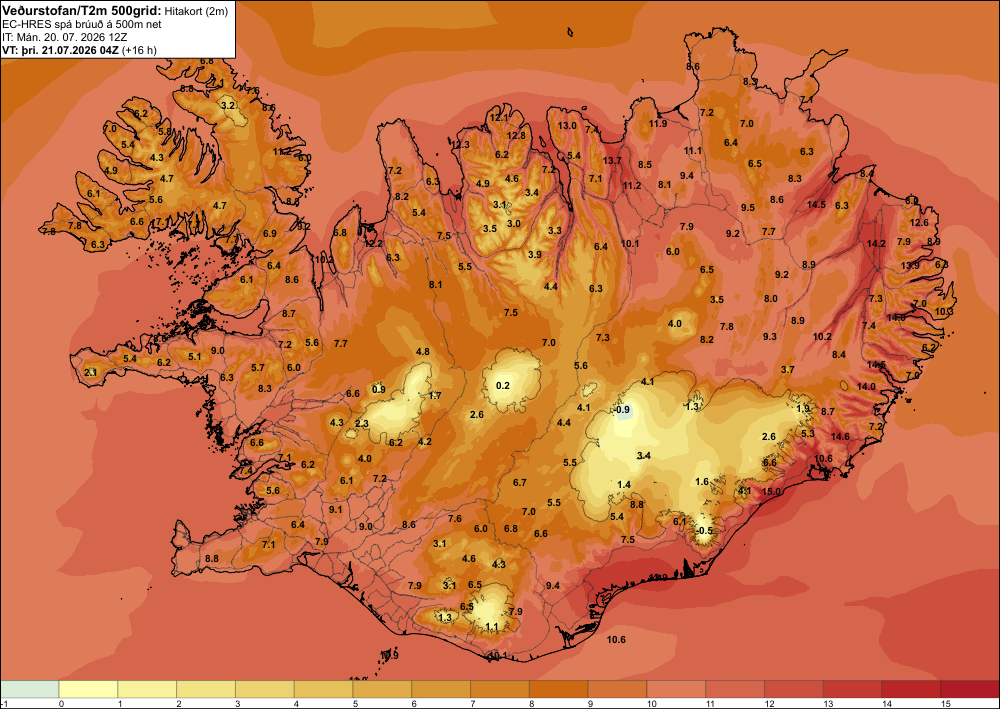
Task: Click the 9.5 temperature value
Action: point(747,208)
